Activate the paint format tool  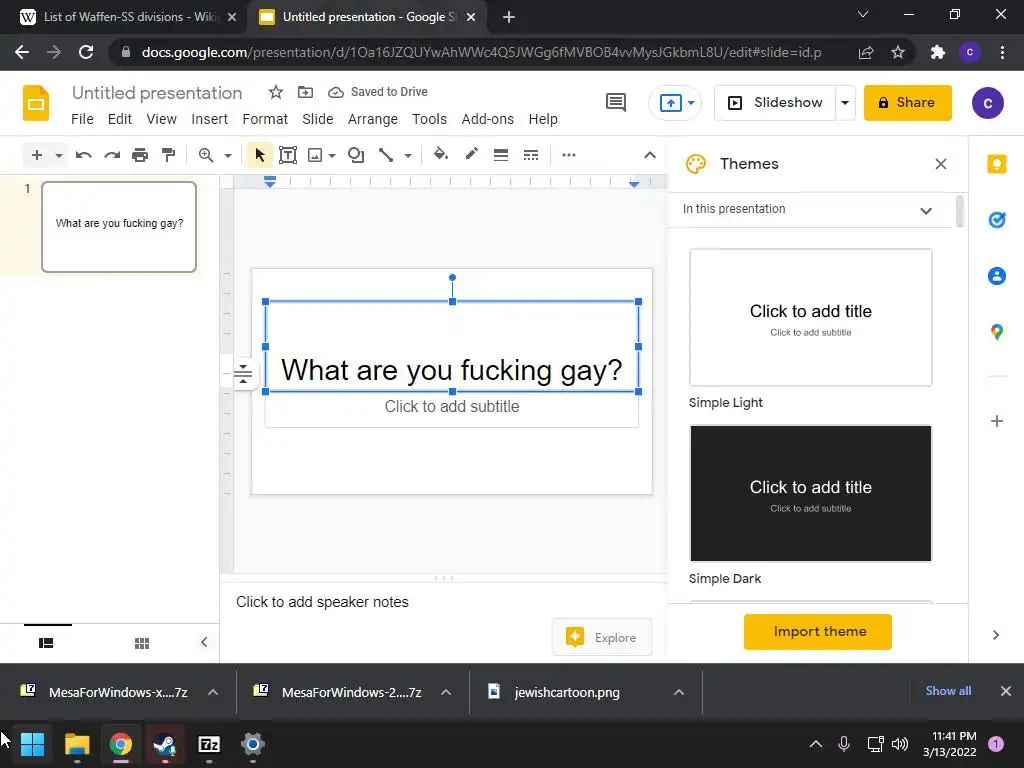[168, 155]
